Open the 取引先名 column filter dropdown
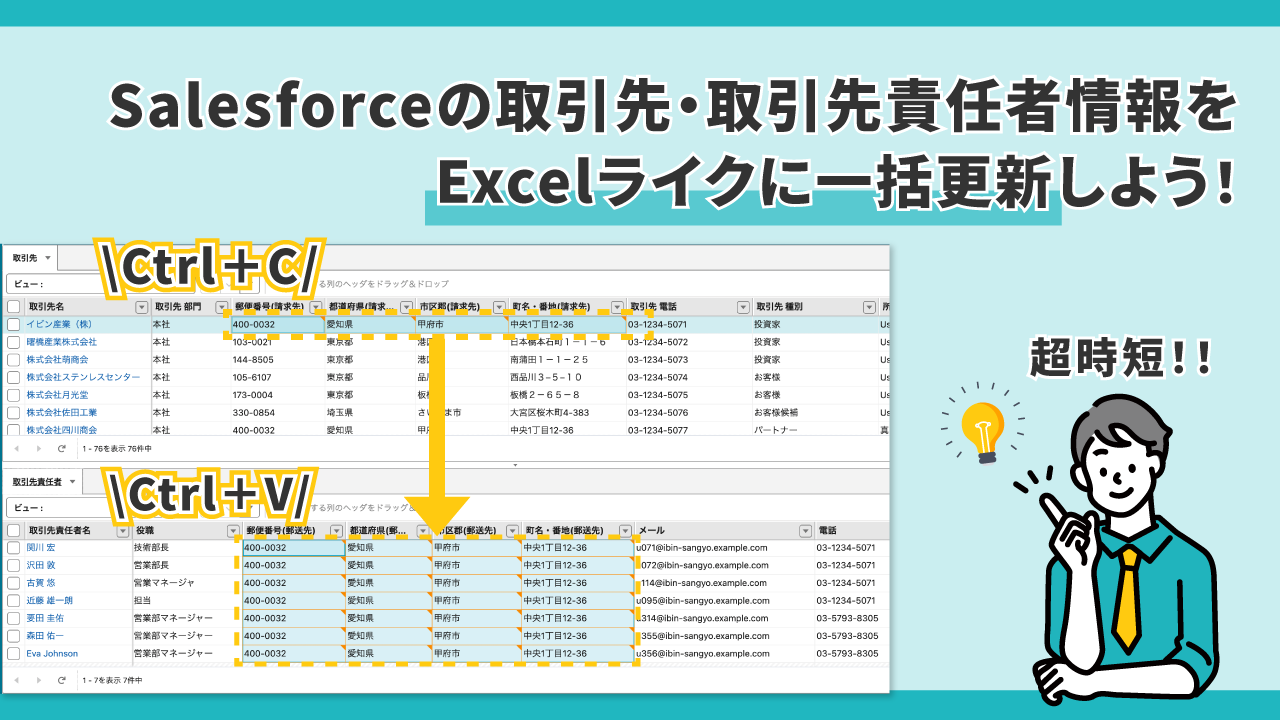This screenshot has height=720, width=1280. (141, 307)
